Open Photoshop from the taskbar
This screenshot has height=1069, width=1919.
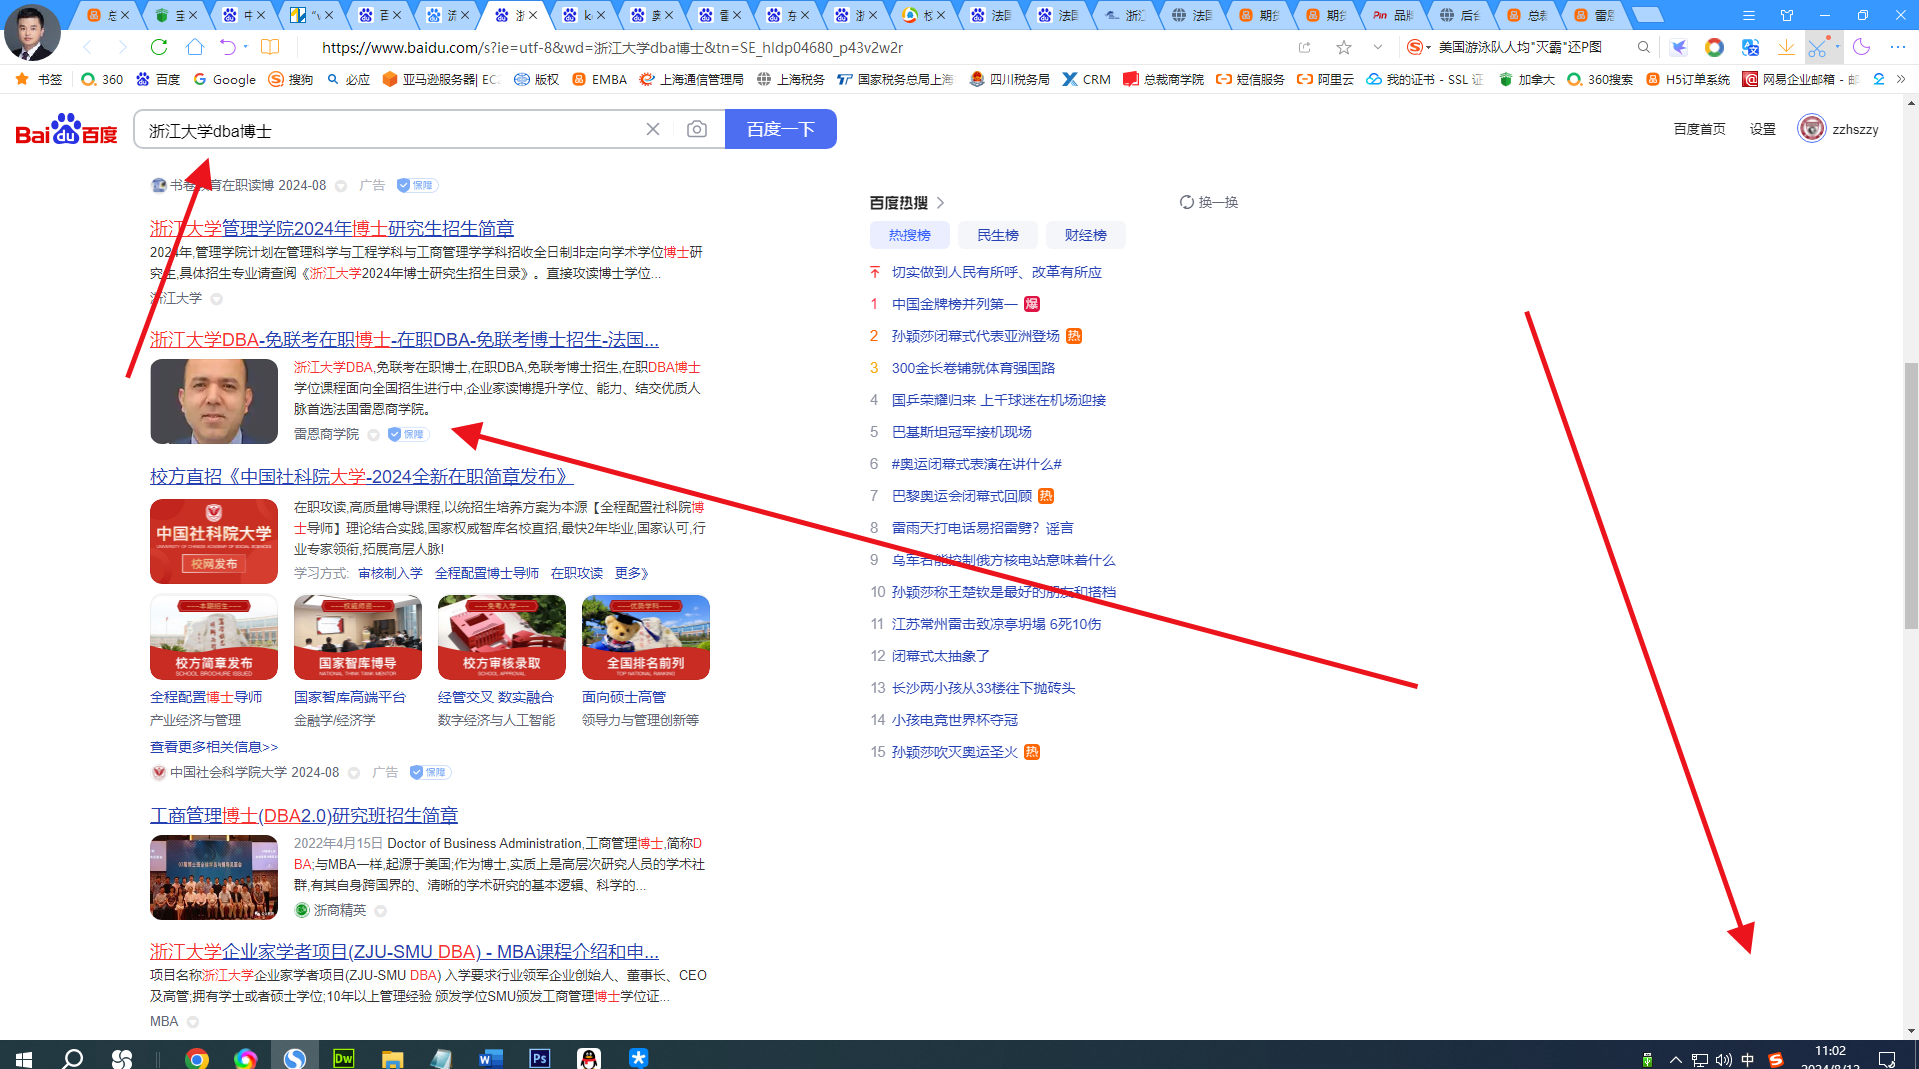click(x=539, y=1057)
